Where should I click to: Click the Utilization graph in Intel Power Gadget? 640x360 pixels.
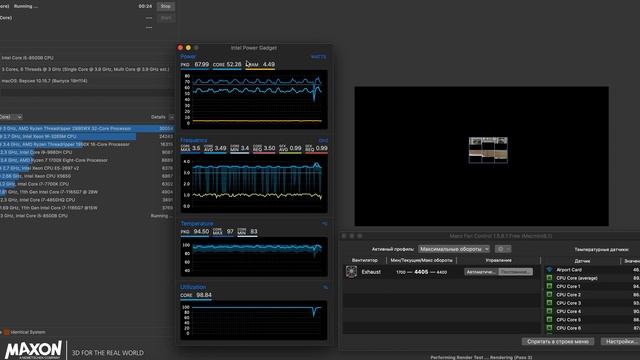(254, 320)
